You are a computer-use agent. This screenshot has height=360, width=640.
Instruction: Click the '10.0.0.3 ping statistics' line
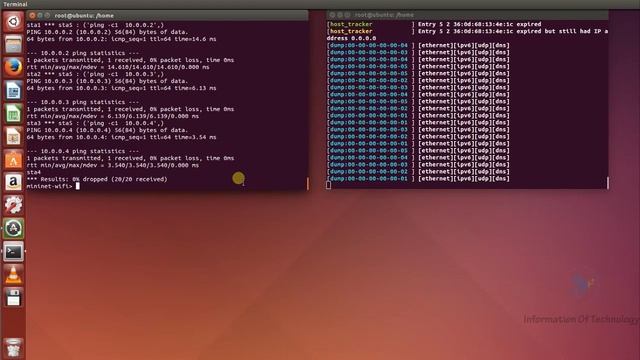(83, 102)
